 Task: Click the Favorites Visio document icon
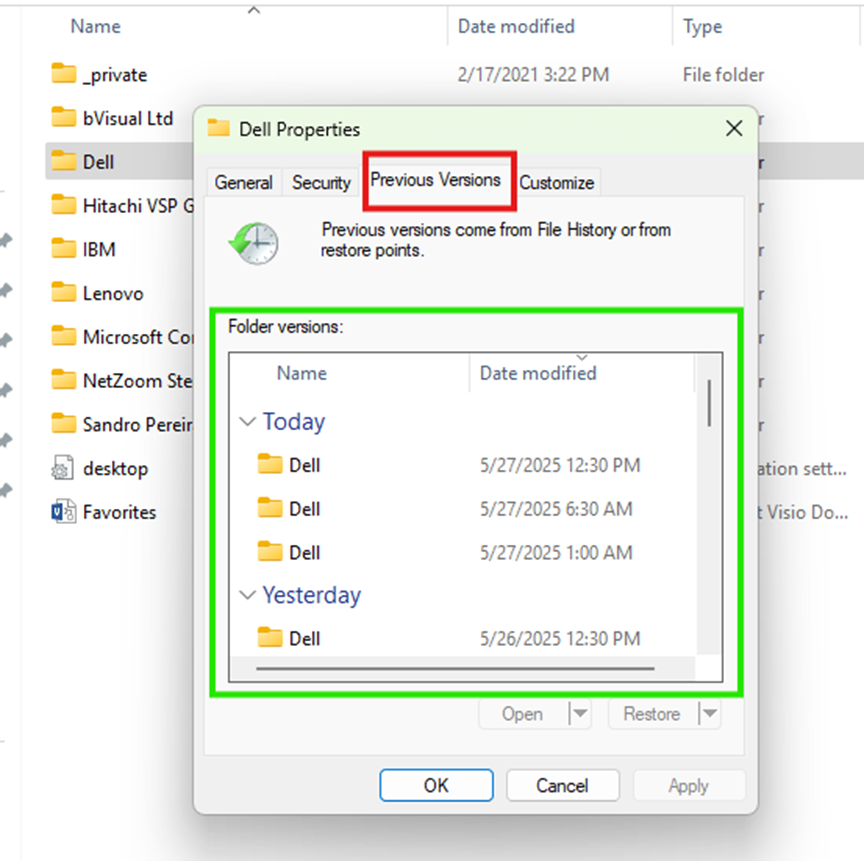63,511
